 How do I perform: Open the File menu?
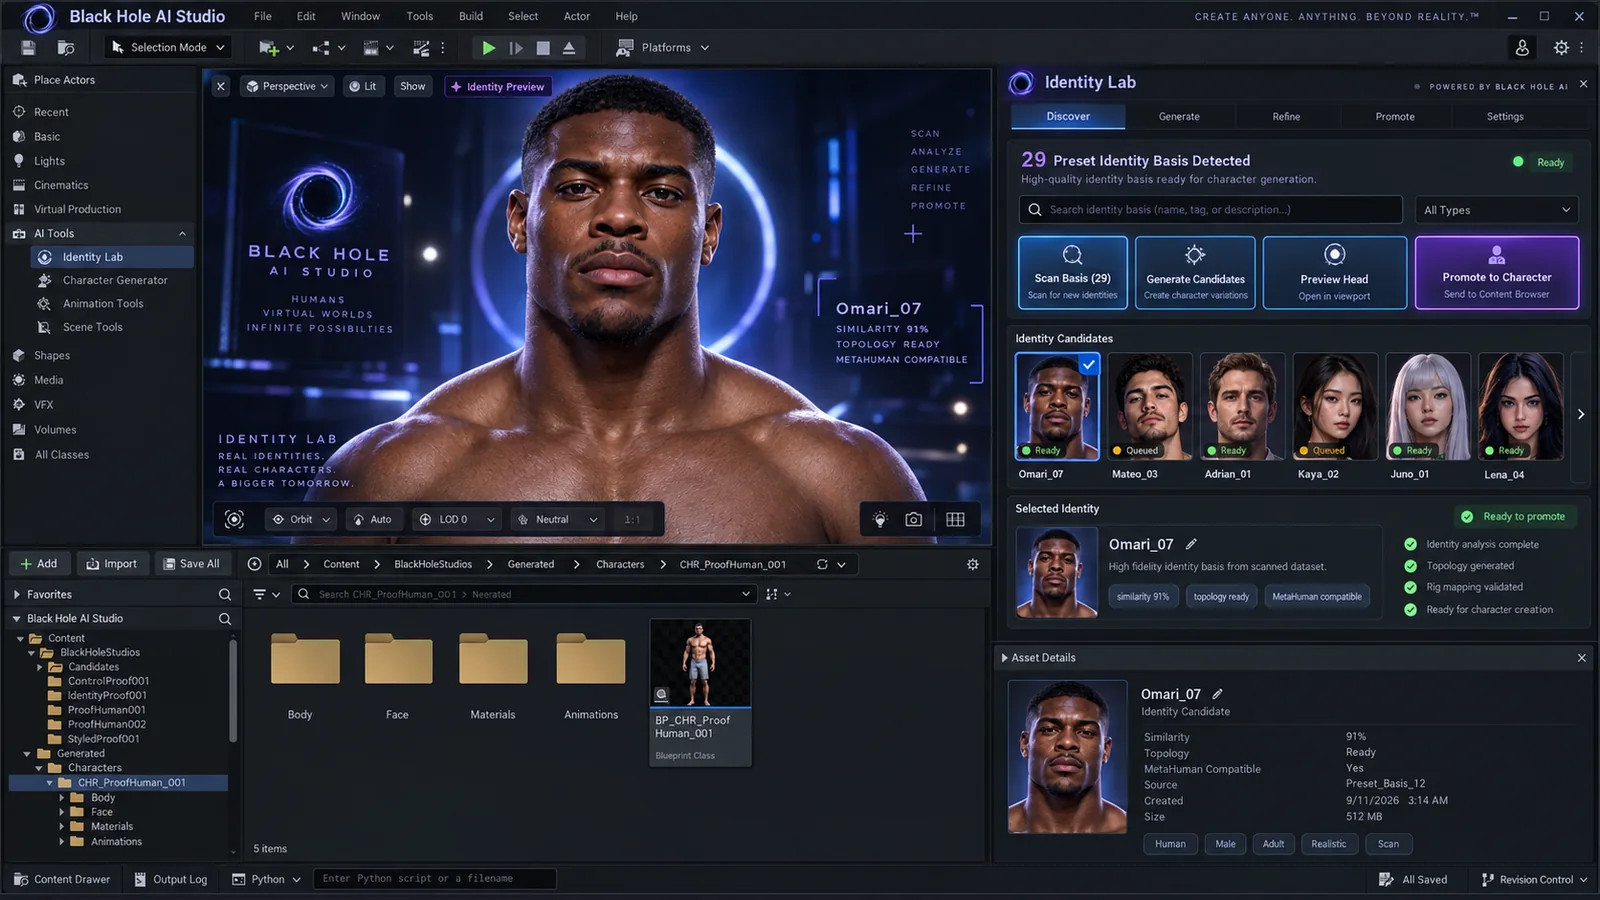tap(263, 16)
